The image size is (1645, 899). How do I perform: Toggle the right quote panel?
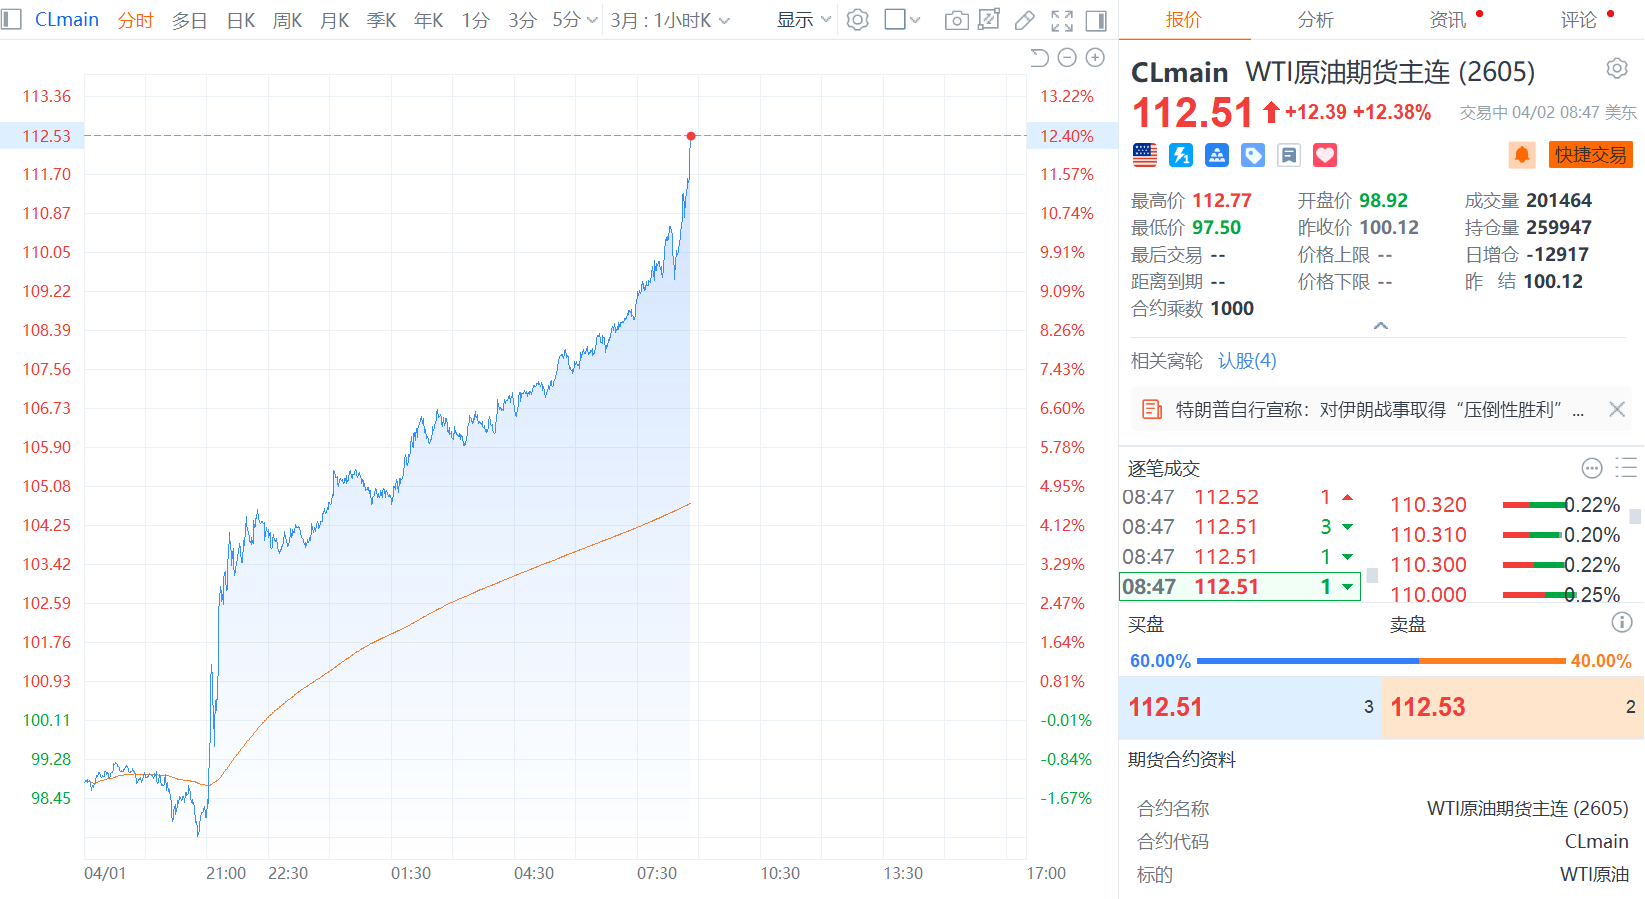(x=1096, y=20)
